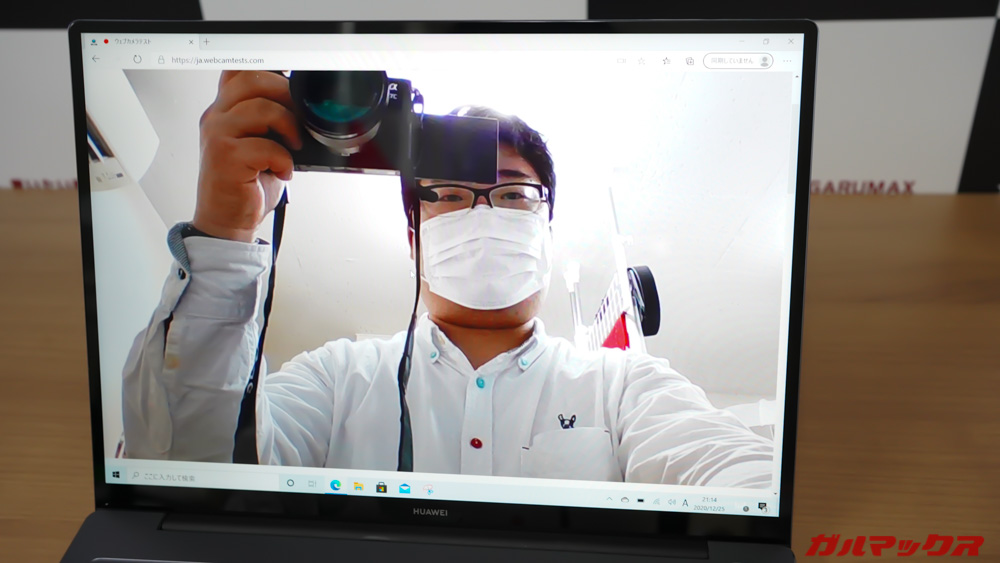
Task: Open the Collections icon
Action: [x=689, y=61]
